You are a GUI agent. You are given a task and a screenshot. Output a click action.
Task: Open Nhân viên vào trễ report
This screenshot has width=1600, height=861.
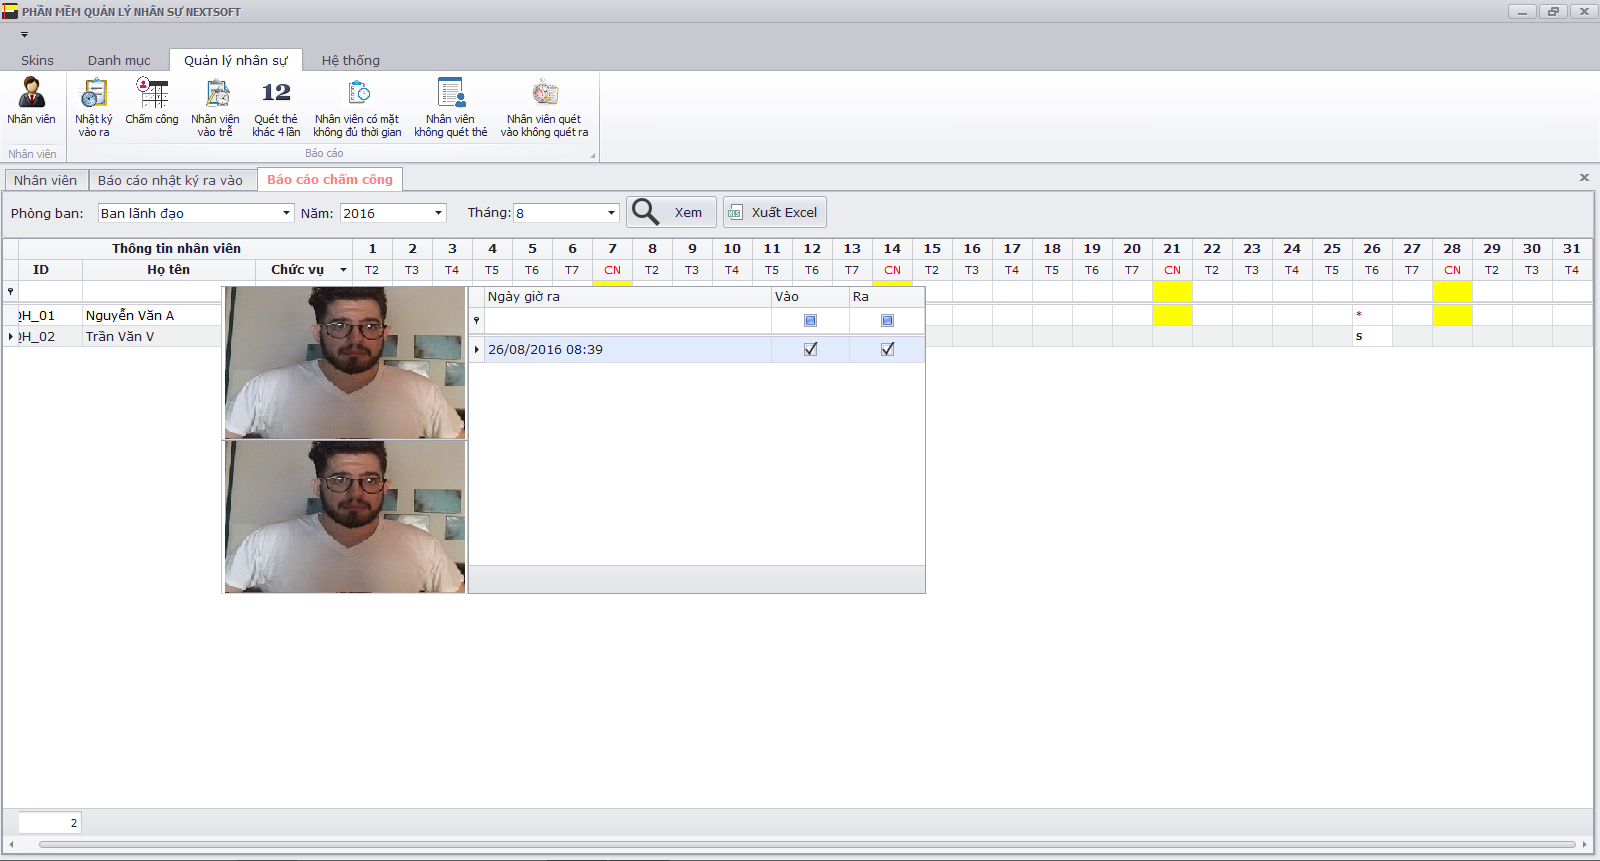click(215, 106)
